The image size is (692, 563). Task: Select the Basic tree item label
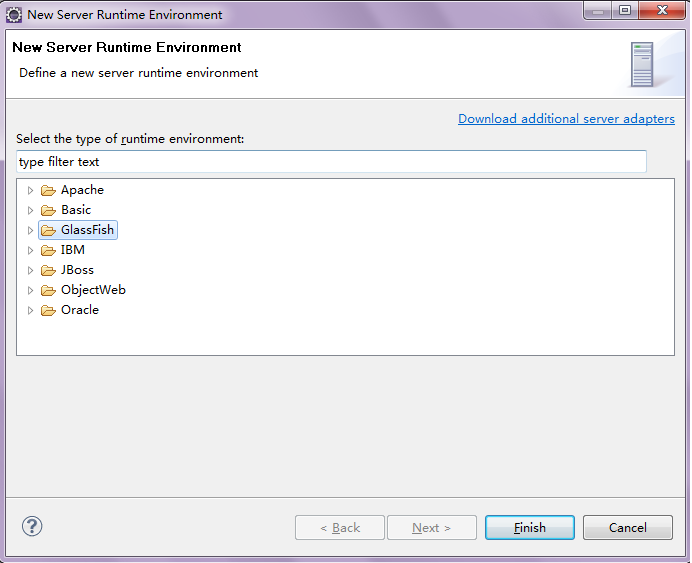pyautogui.click(x=76, y=210)
